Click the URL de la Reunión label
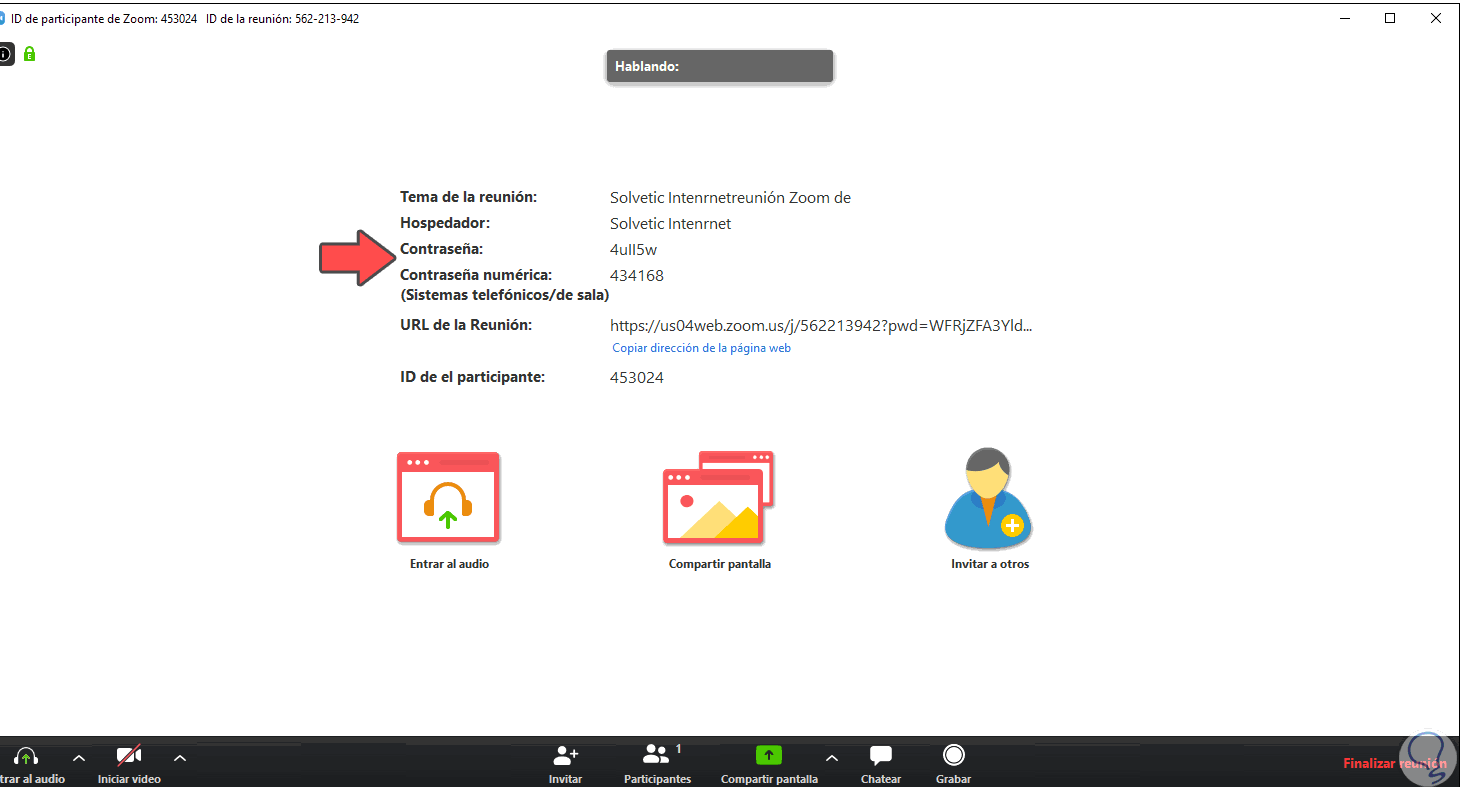Image resolution: width=1479 pixels, height=787 pixels. (466, 325)
